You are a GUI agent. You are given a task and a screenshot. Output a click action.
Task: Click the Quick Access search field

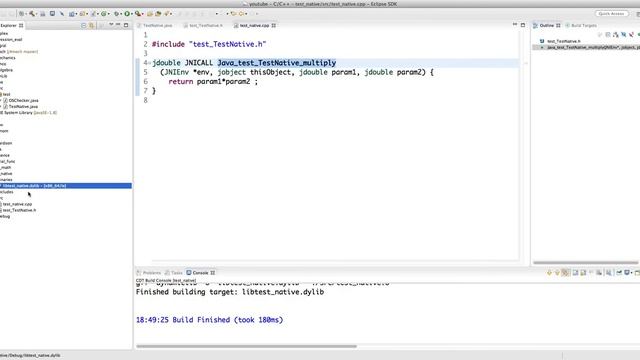coord(611,13)
